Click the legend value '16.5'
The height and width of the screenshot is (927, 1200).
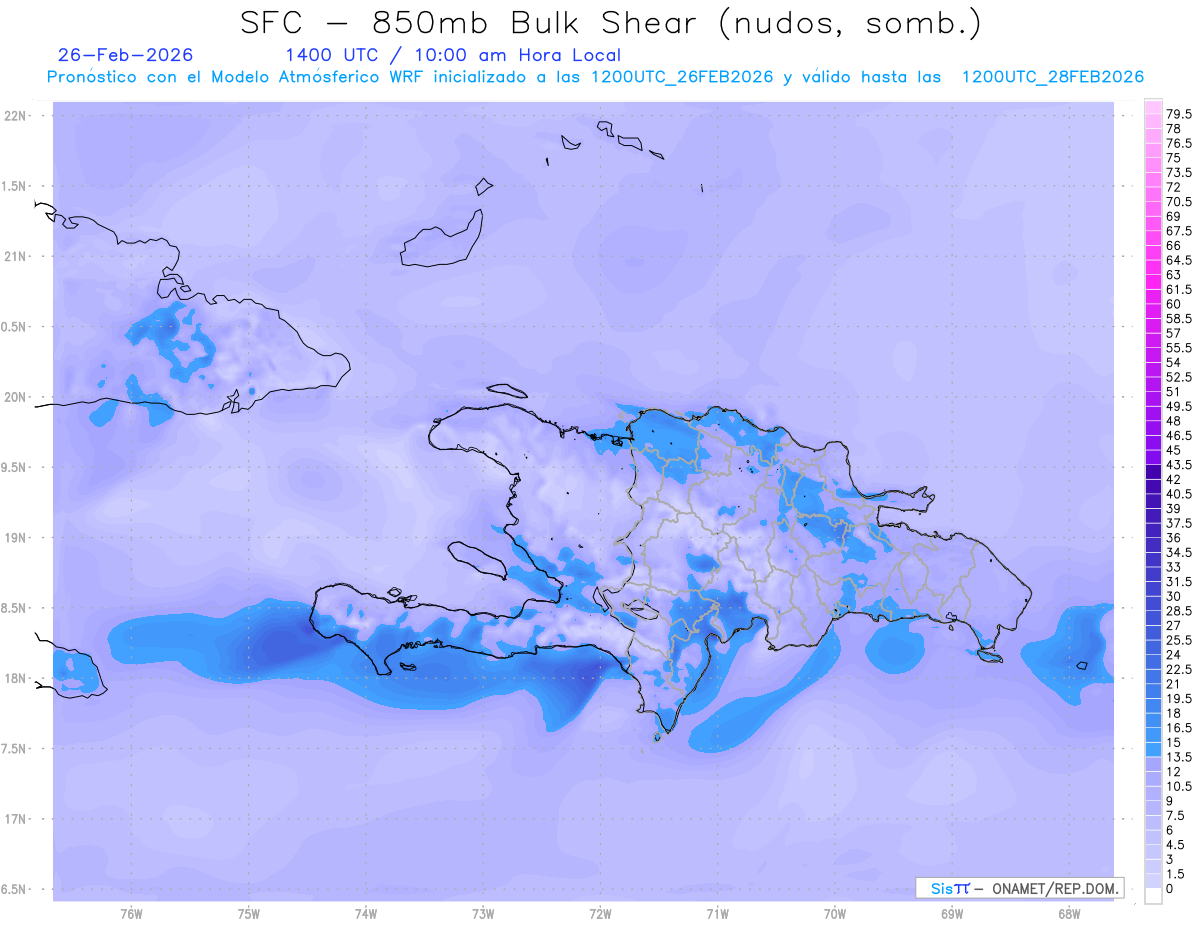[1181, 728]
